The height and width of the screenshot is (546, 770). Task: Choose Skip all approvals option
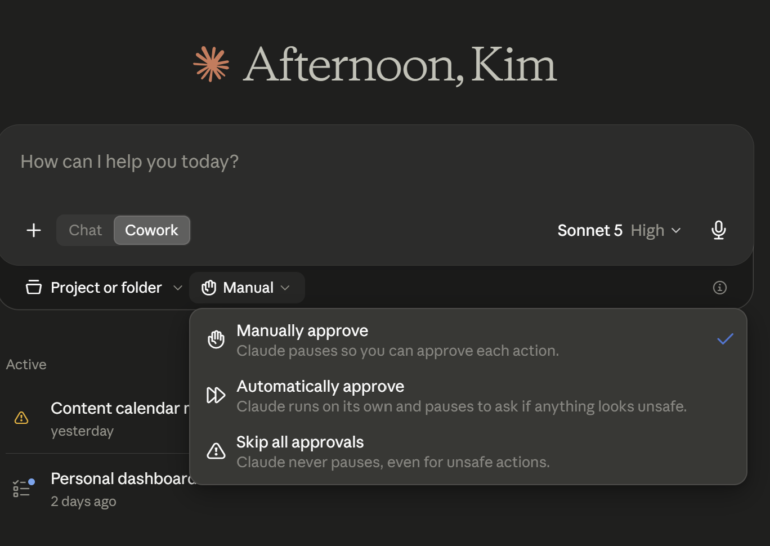468,451
